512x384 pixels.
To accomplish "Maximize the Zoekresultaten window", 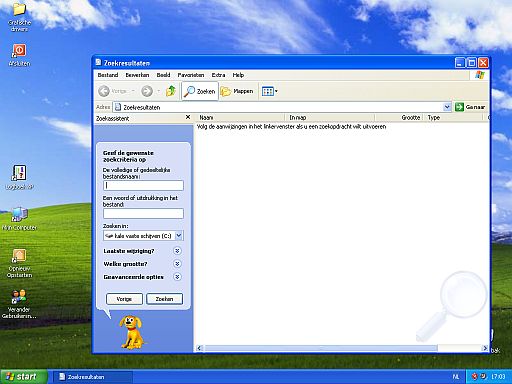I will pos(471,63).
